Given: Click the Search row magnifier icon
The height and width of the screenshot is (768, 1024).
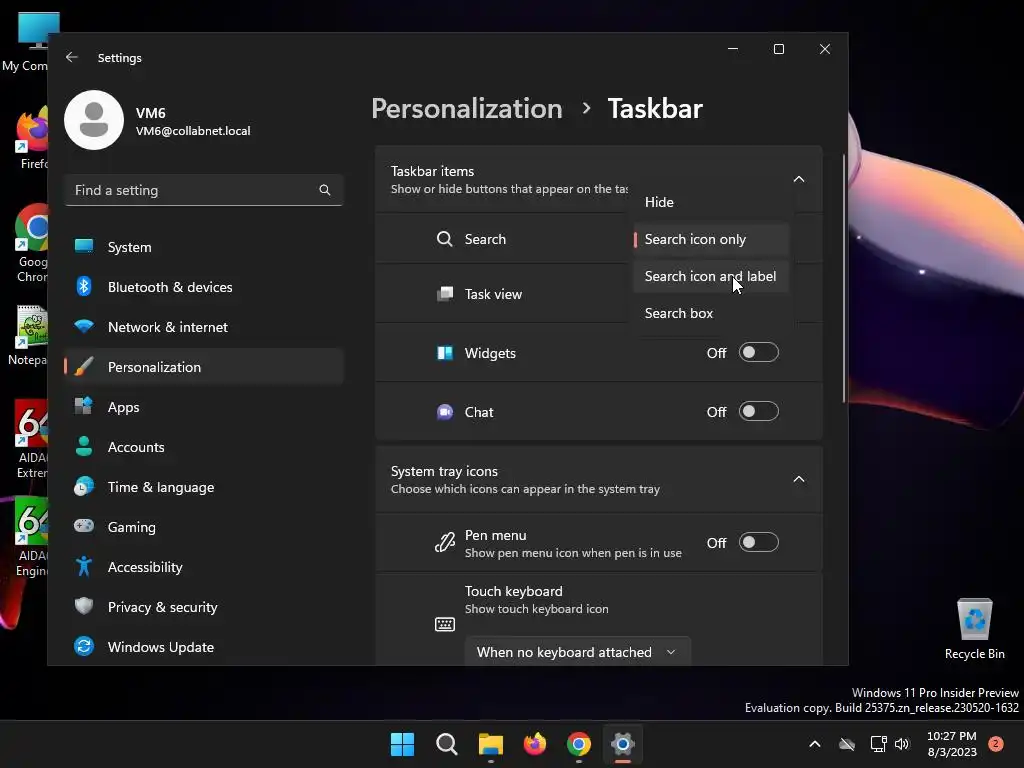Looking at the screenshot, I should pos(444,239).
